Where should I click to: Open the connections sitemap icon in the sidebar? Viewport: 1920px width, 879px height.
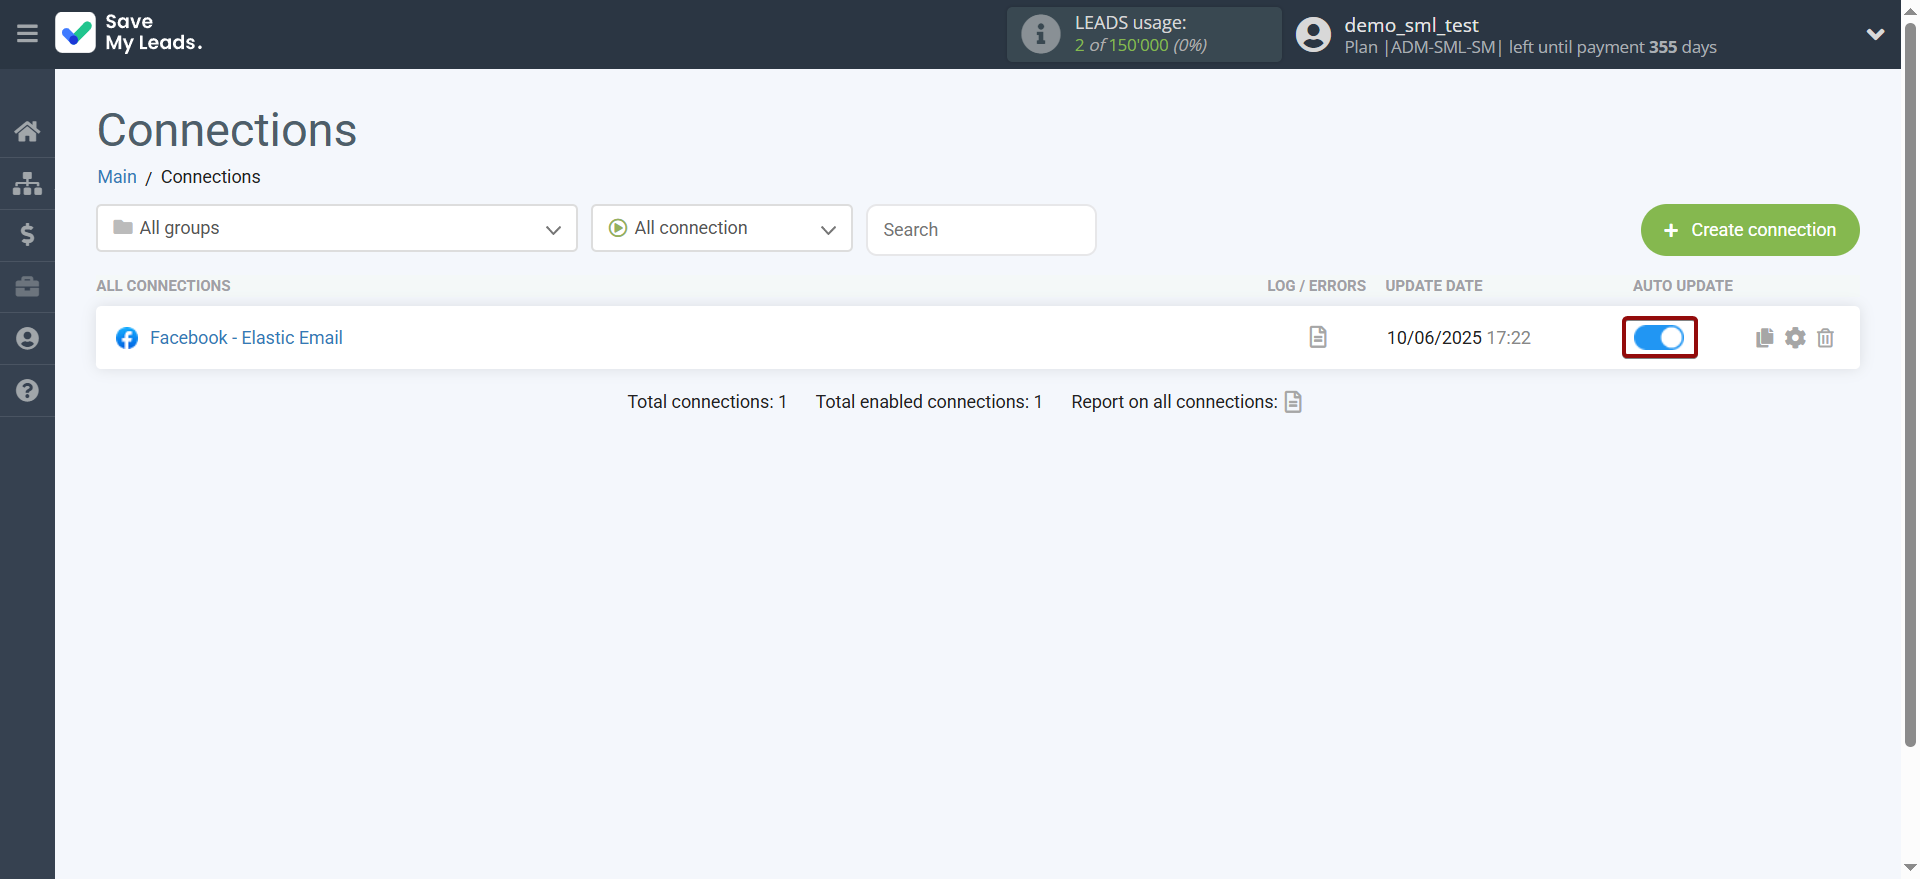pyautogui.click(x=27, y=183)
